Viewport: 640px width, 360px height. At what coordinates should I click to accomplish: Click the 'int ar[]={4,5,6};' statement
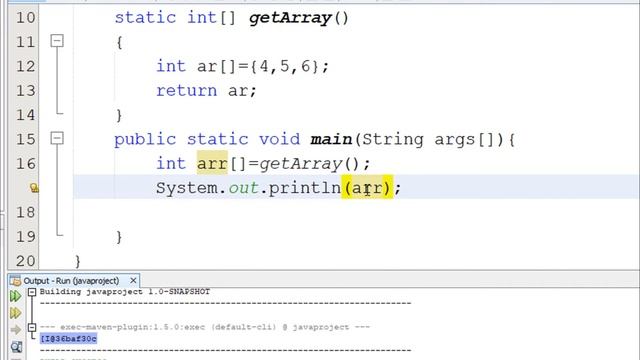(242, 66)
